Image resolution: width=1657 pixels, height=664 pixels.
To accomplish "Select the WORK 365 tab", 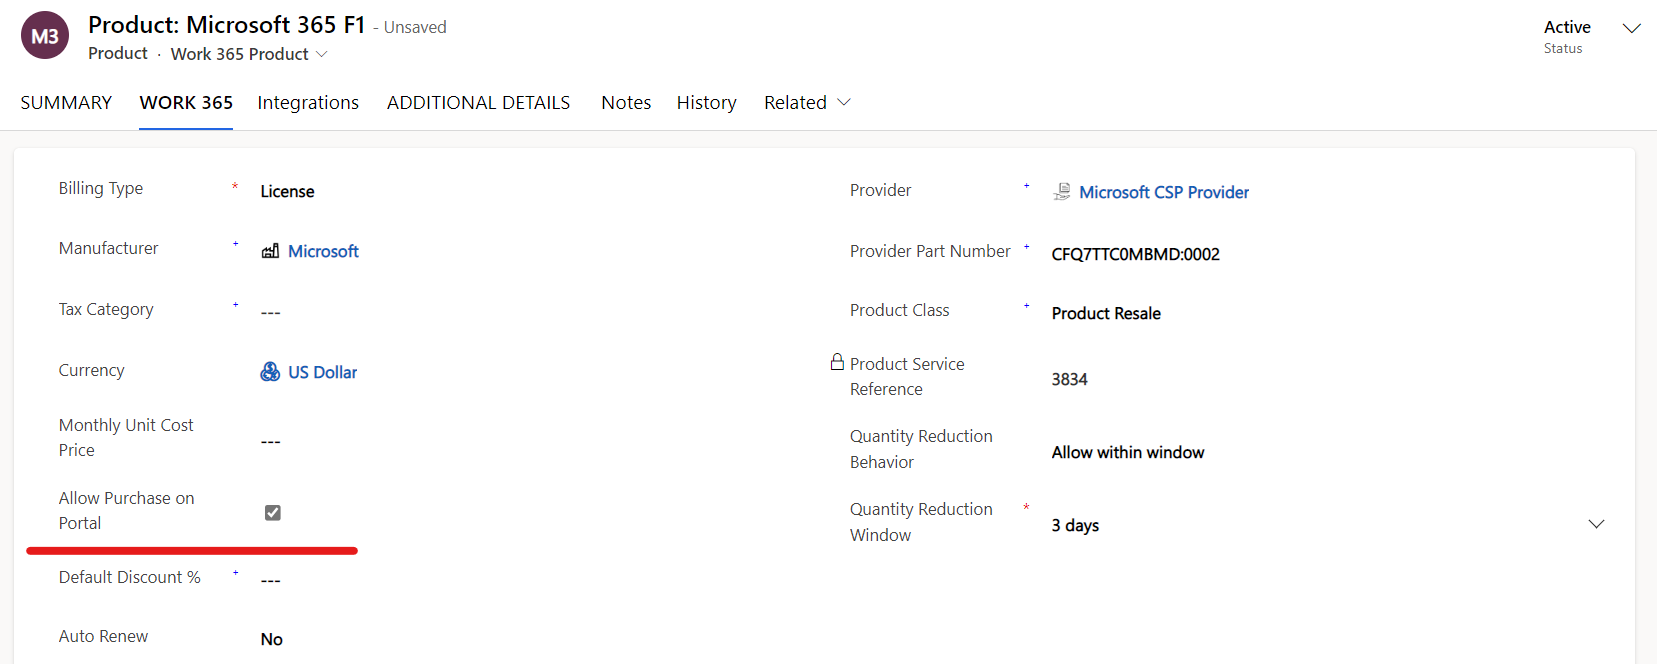I will tap(186, 102).
